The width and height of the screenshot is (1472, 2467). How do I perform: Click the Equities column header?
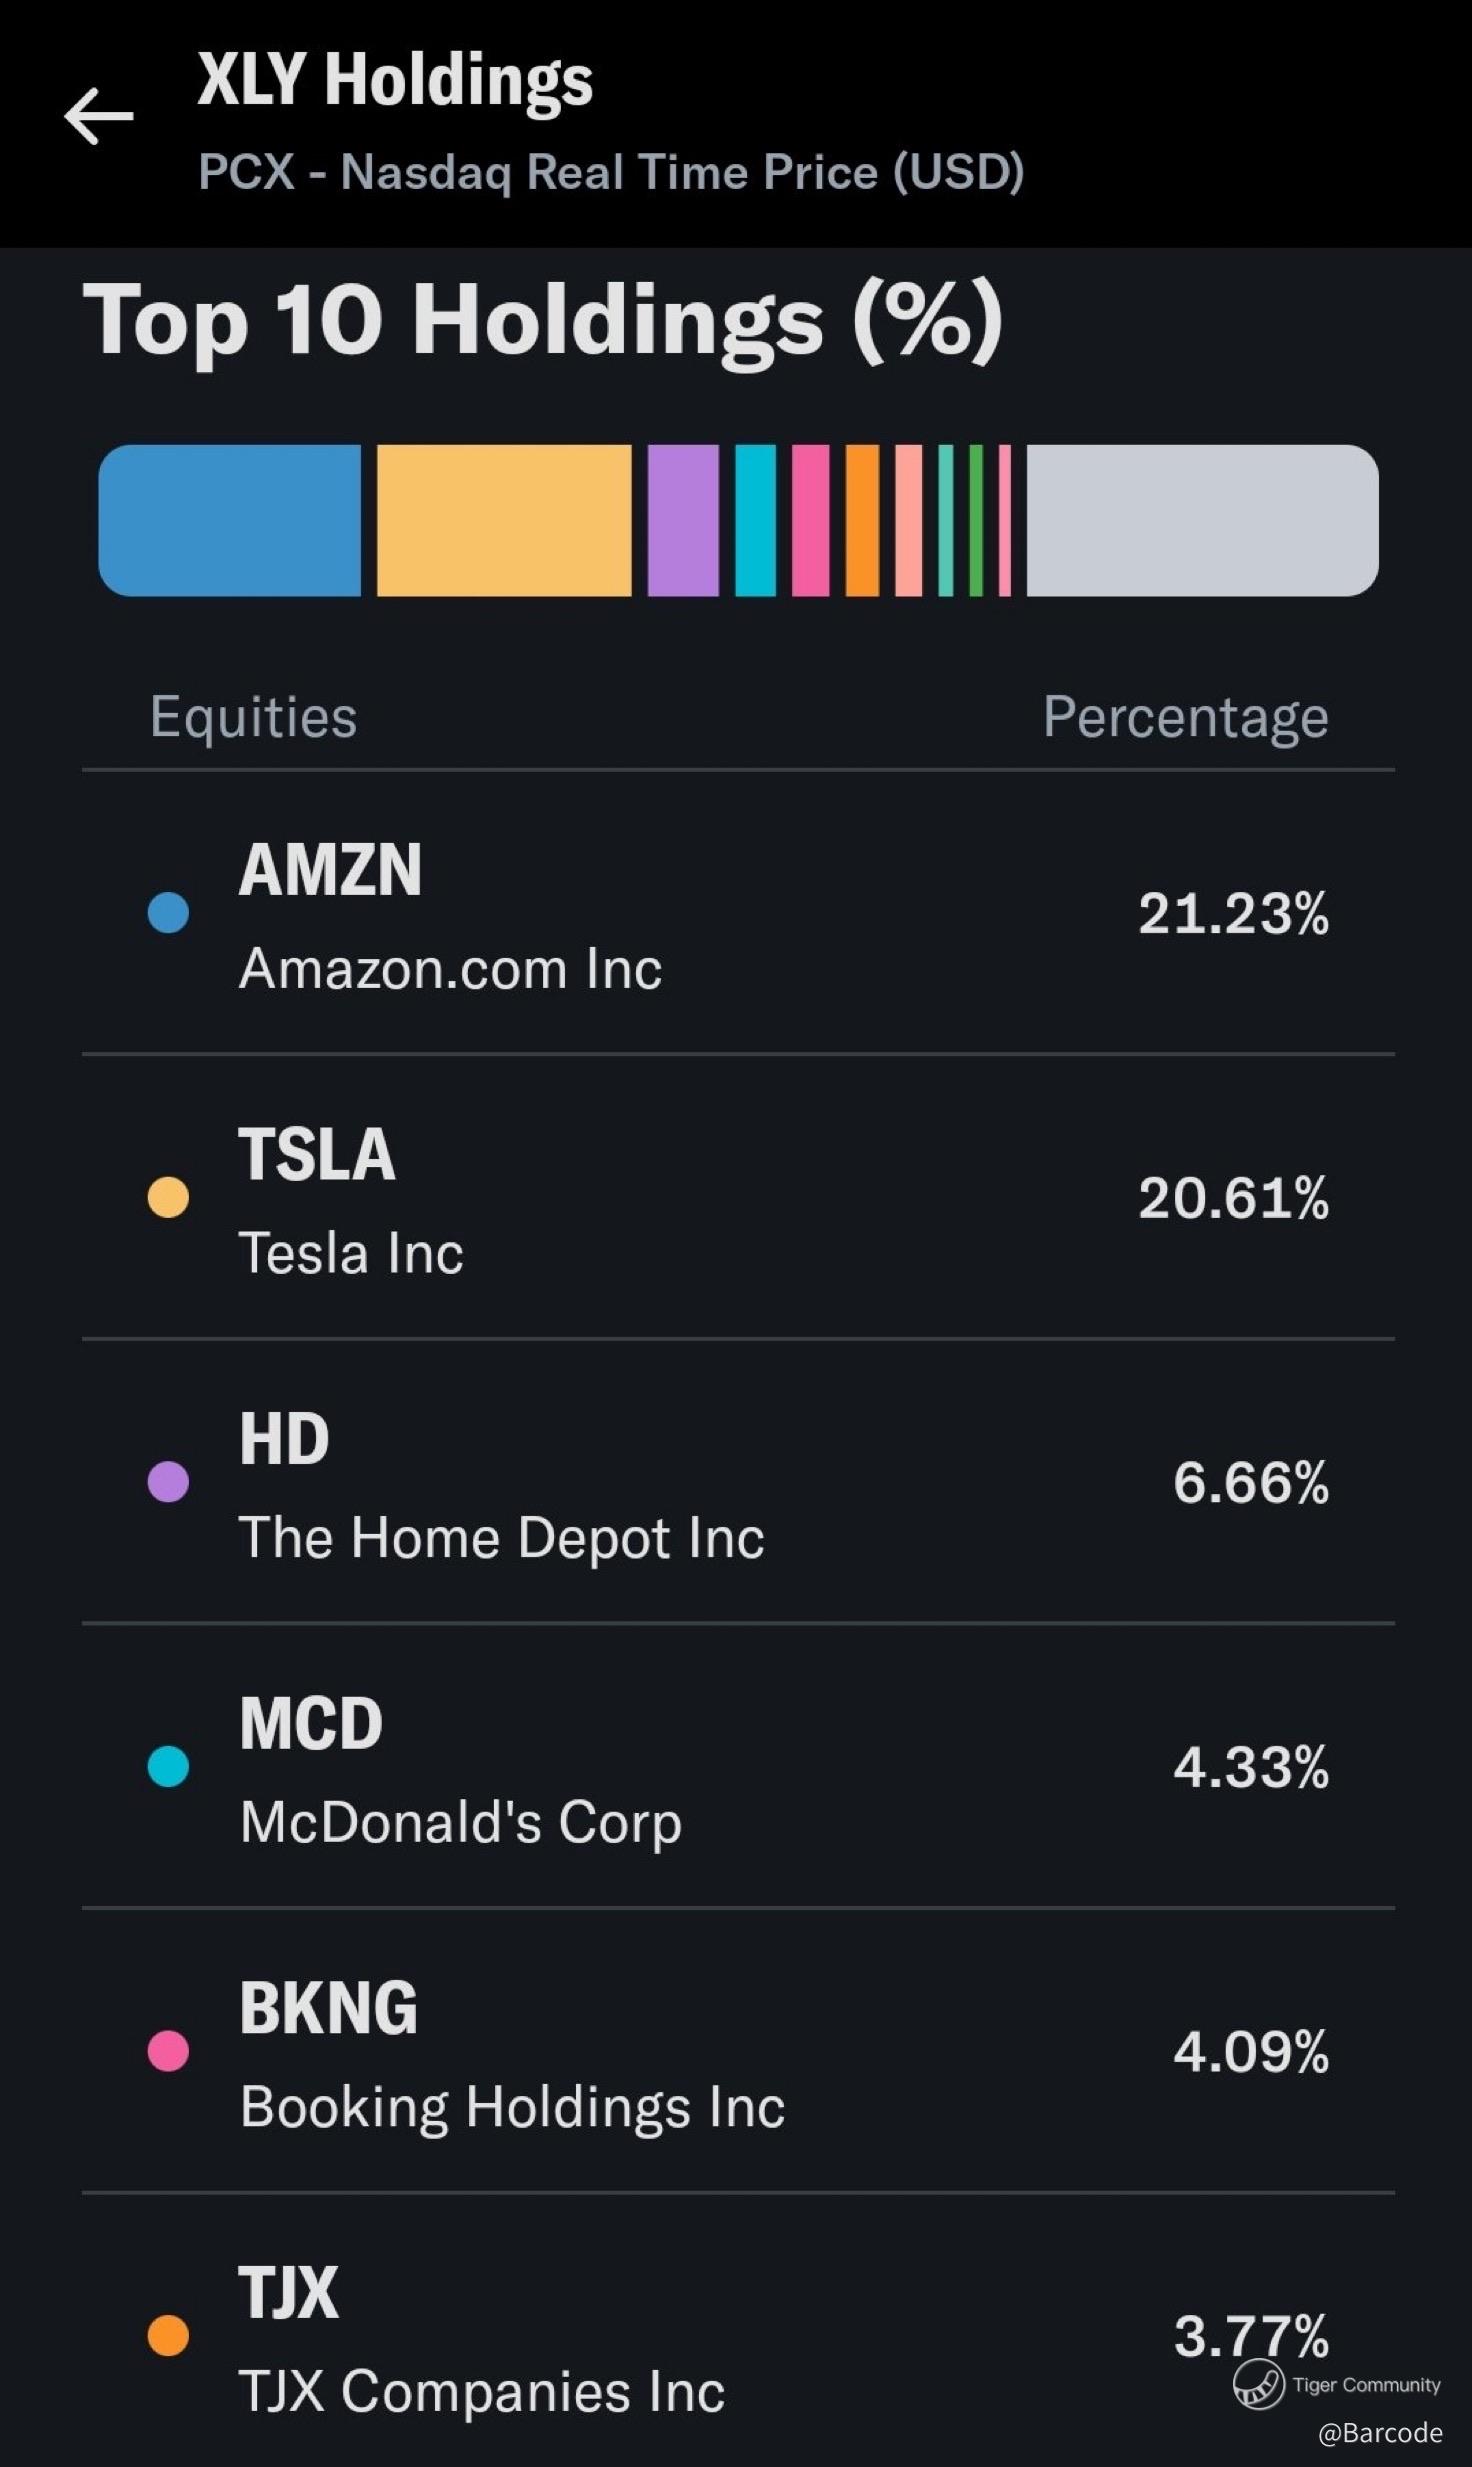(x=253, y=717)
